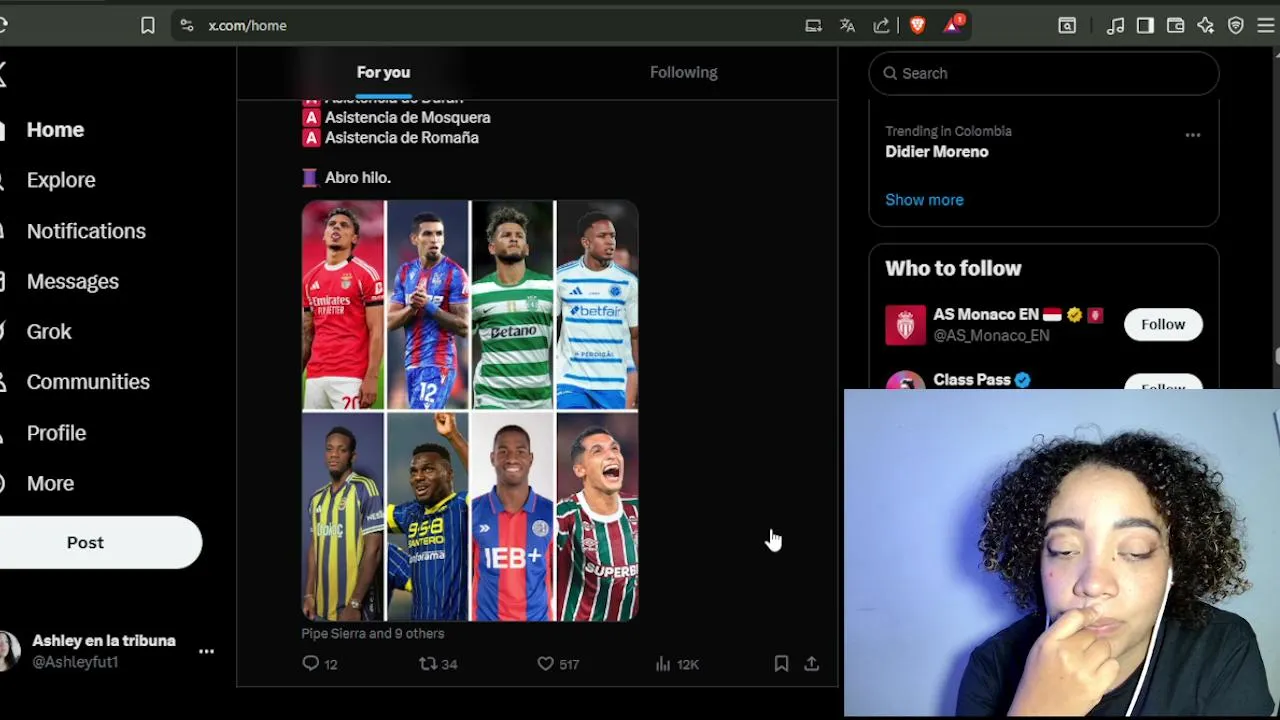Open the Betfair white-blue jersey photo
The height and width of the screenshot is (720, 1280).
(x=597, y=305)
